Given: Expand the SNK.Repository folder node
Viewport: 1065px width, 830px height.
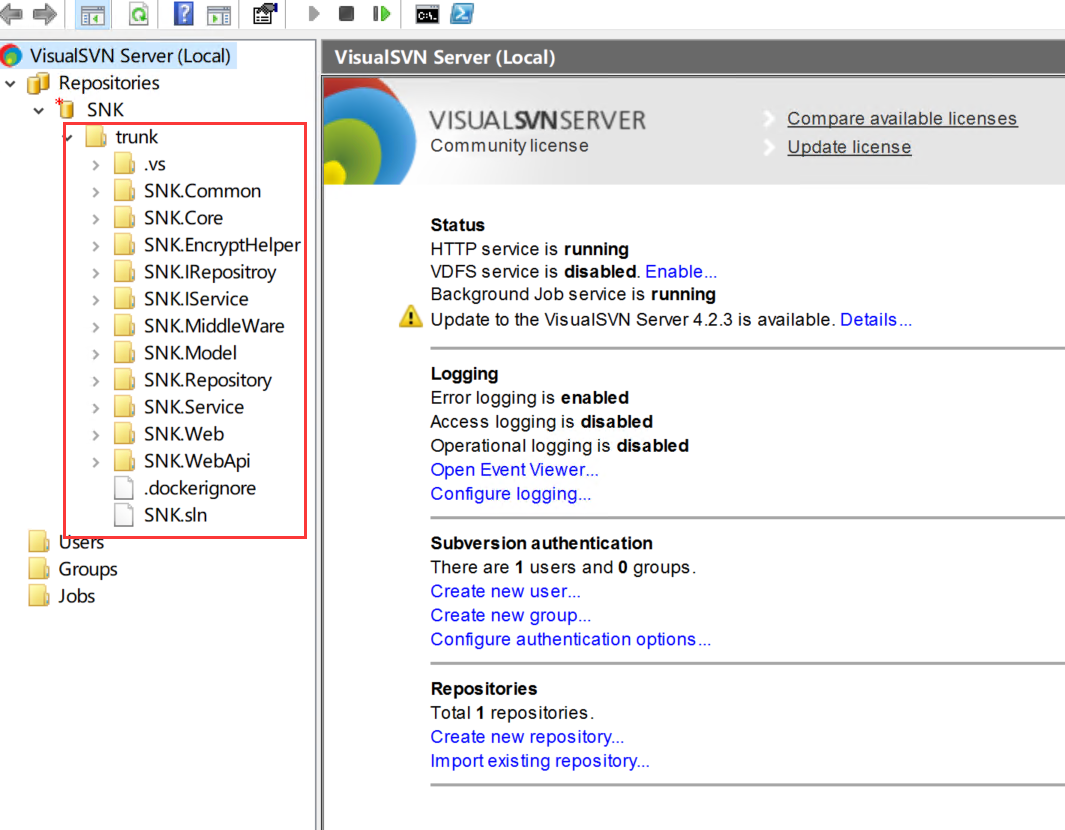Looking at the screenshot, I should tap(96, 381).
